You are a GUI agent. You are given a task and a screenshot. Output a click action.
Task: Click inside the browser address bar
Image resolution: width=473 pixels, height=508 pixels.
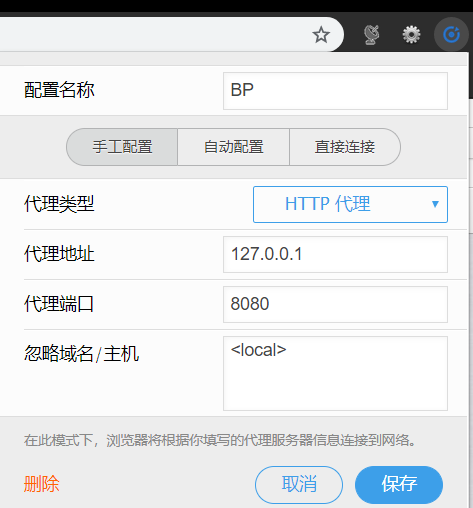(x=153, y=35)
